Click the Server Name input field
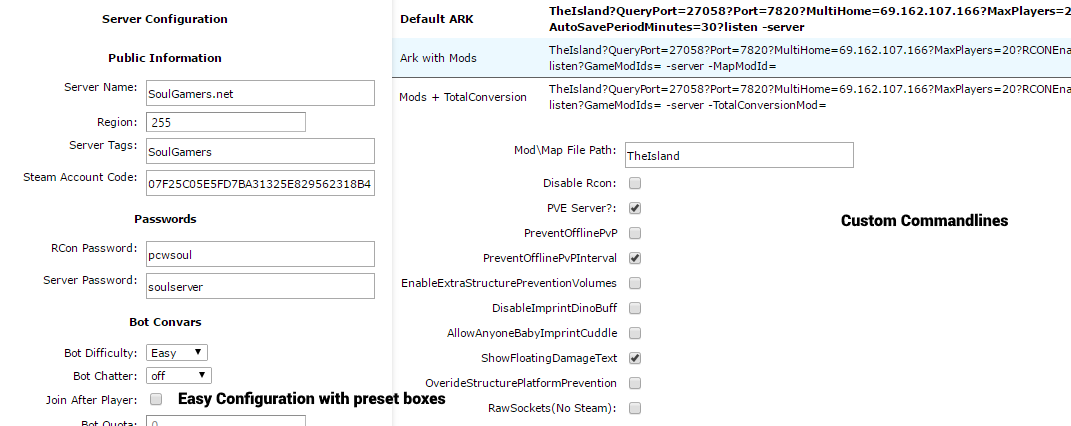 259,94
